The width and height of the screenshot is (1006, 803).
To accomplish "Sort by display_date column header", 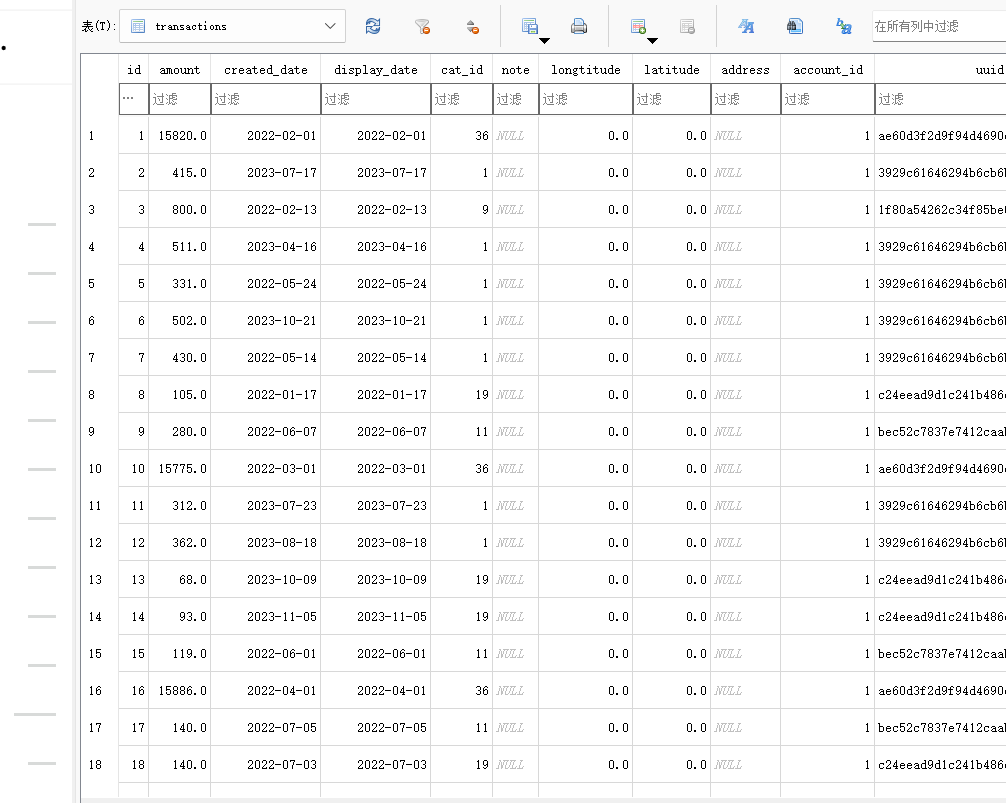I will pos(376,69).
